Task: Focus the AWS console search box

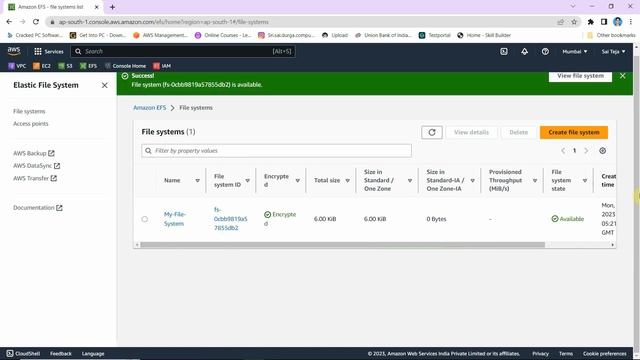Action: pyautogui.click(x=183, y=51)
